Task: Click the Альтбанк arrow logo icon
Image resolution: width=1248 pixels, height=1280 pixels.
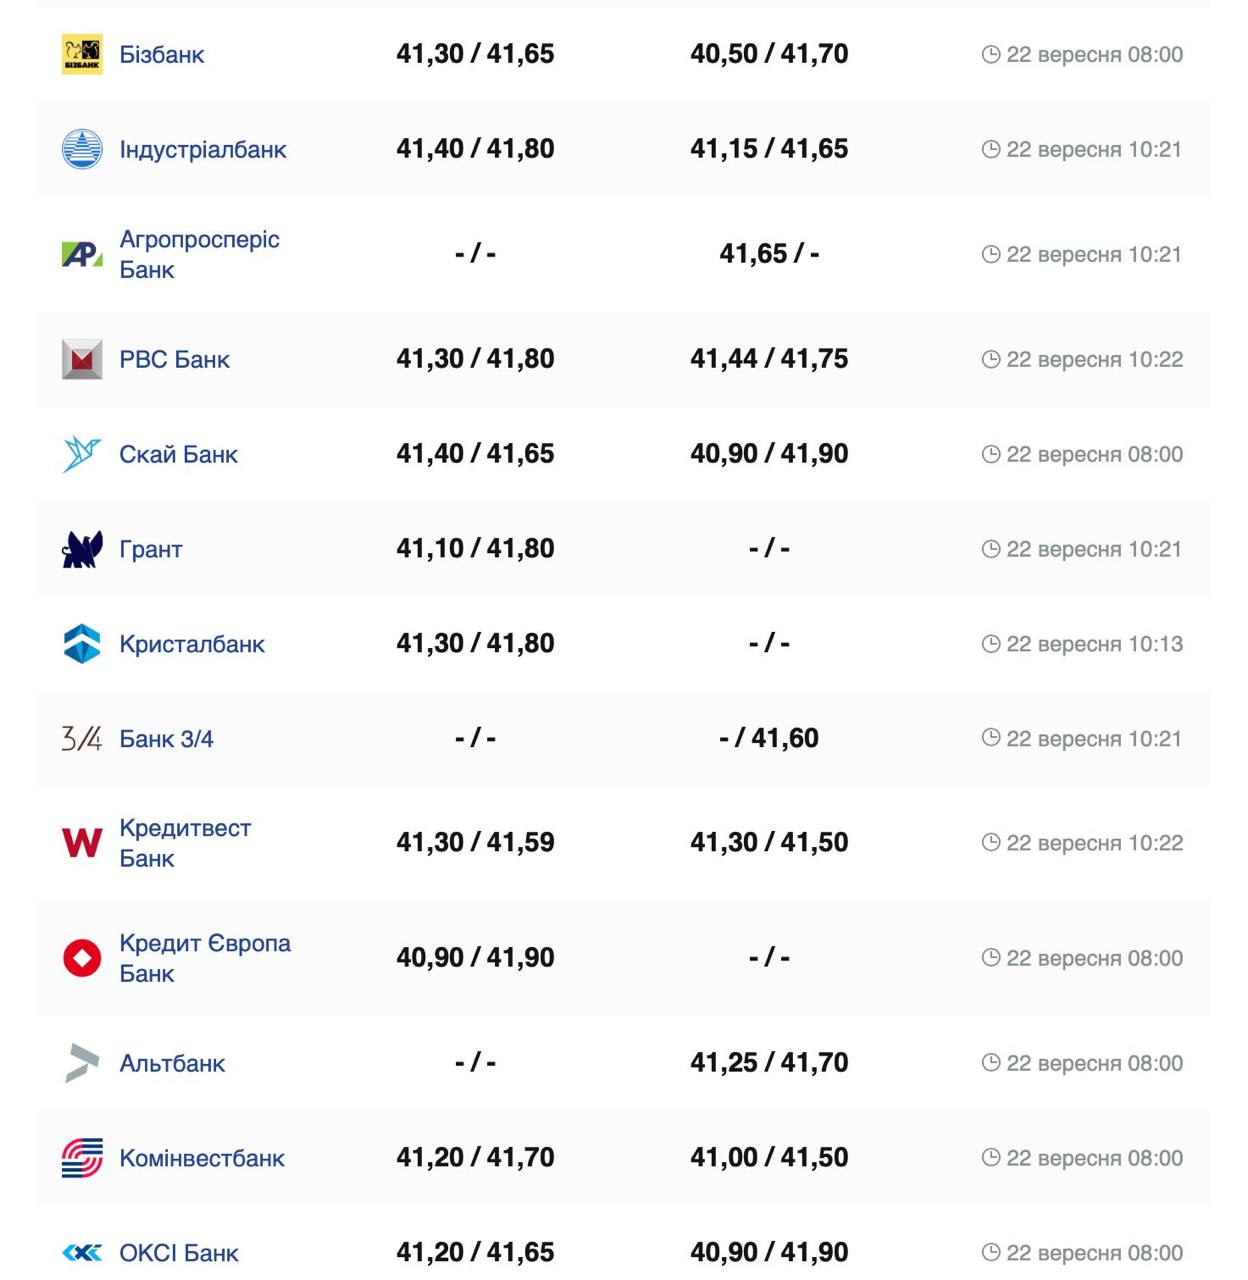Action: pos(82,1063)
